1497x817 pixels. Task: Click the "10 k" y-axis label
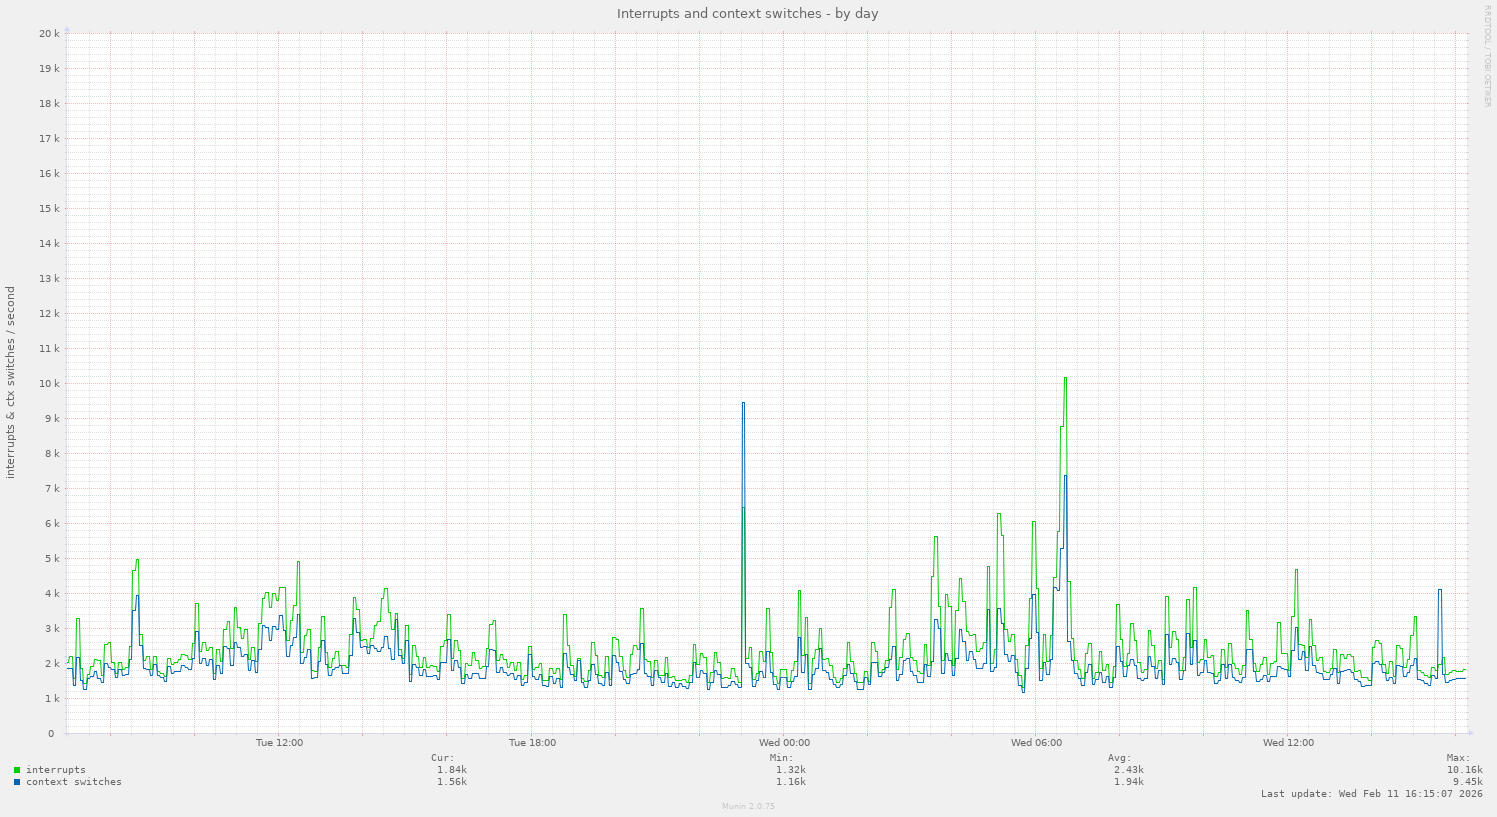48,384
